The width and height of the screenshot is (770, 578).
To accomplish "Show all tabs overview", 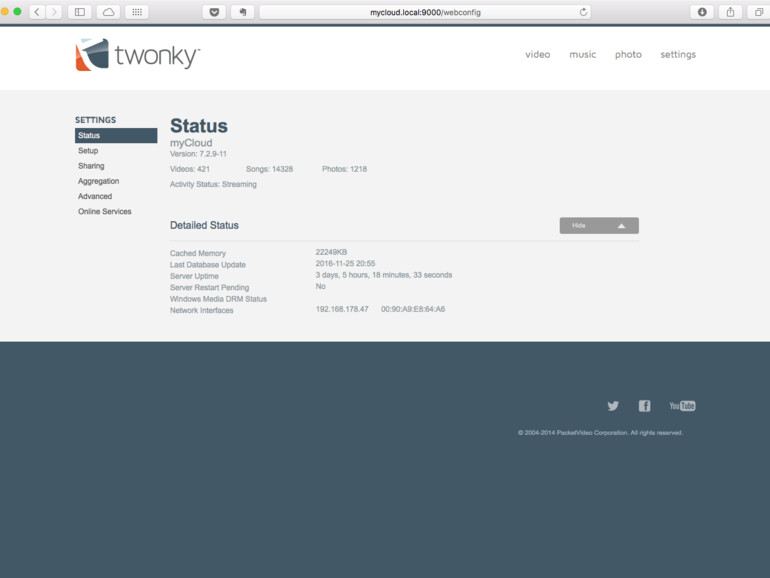I will [x=759, y=12].
